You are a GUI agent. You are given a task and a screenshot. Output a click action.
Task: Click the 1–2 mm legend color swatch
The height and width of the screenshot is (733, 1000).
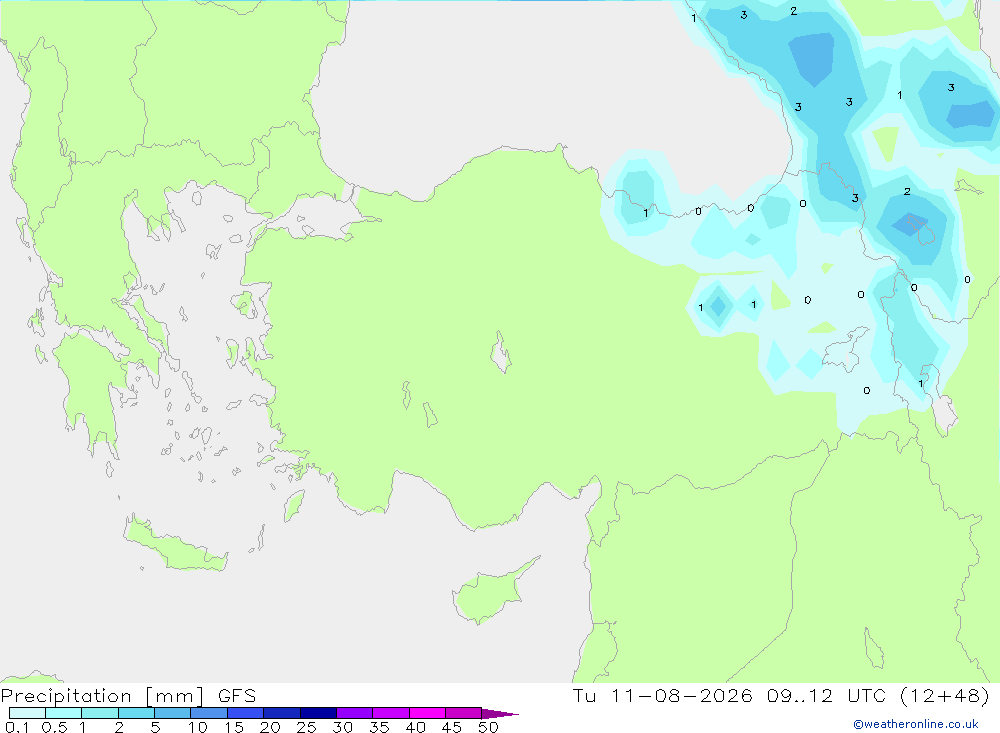pyautogui.click(x=100, y=713)
